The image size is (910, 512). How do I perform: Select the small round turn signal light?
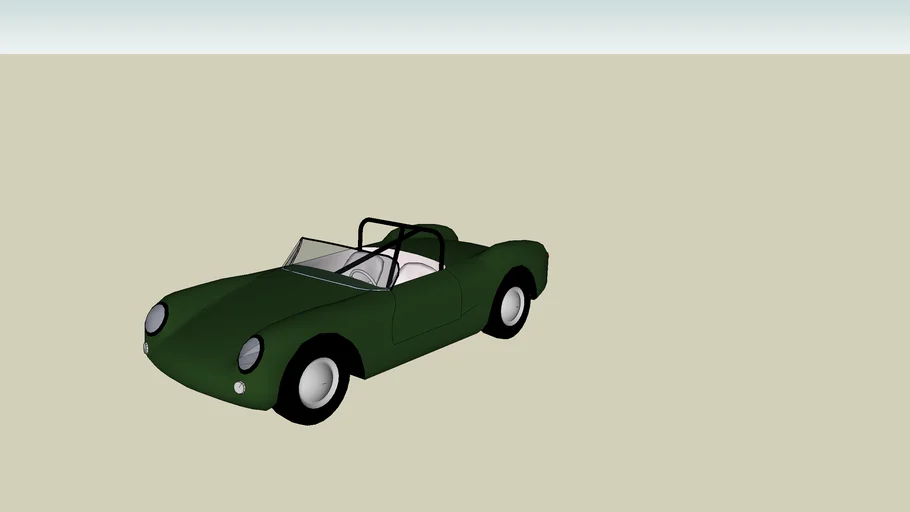pyautogui.click(x=240, y=387)
